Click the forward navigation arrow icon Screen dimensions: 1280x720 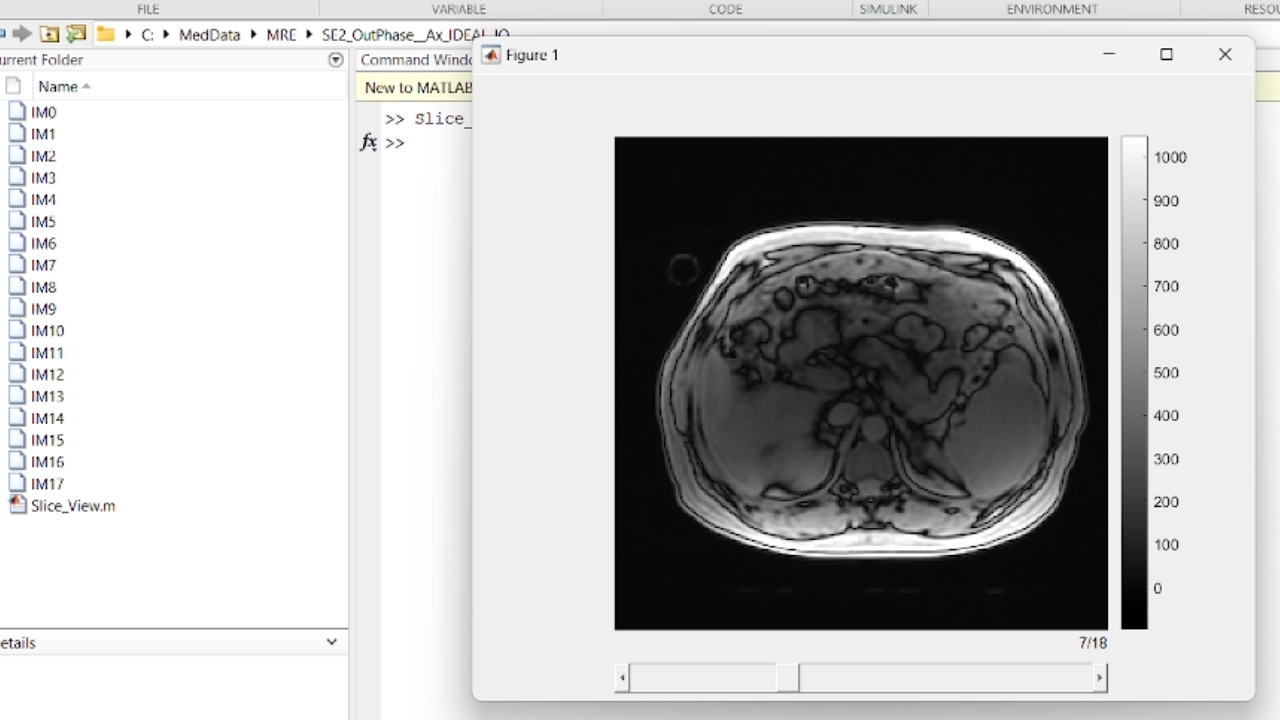pos(22,34)
